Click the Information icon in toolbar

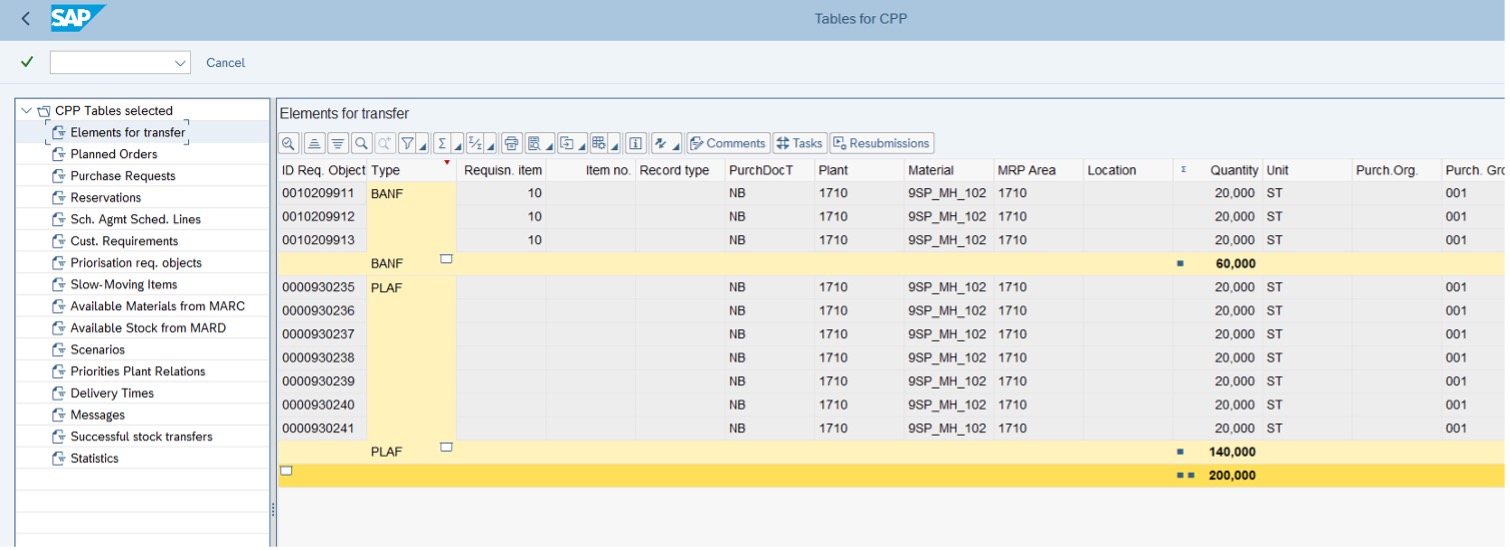(x=635, y=143)
